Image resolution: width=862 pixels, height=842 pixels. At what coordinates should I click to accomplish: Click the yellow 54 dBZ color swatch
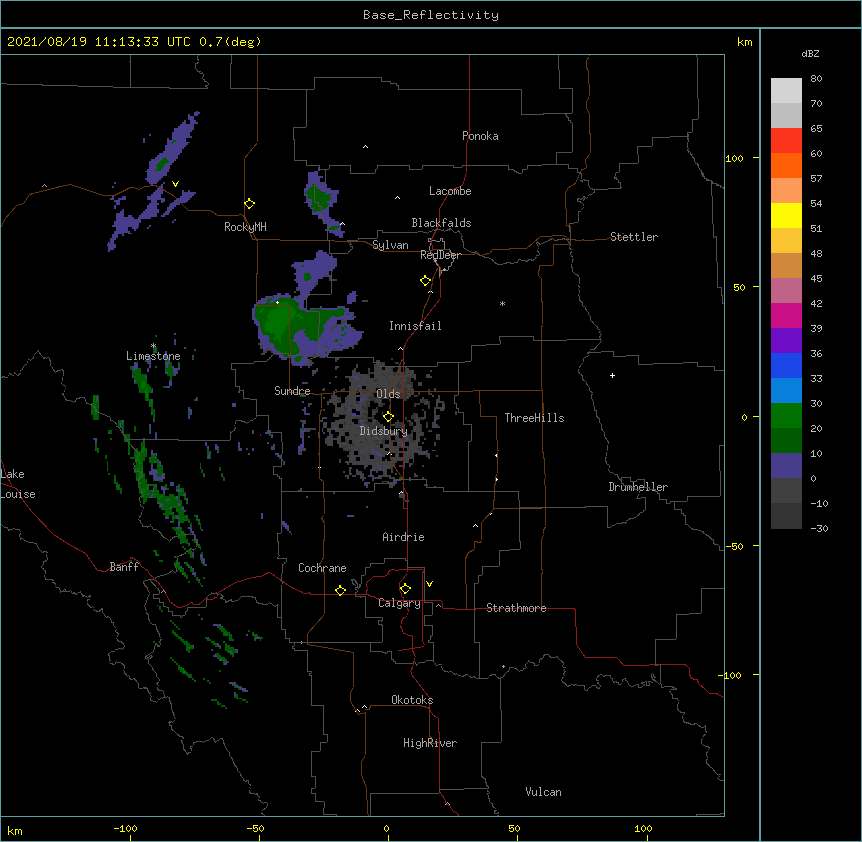[x=786, y=215]
